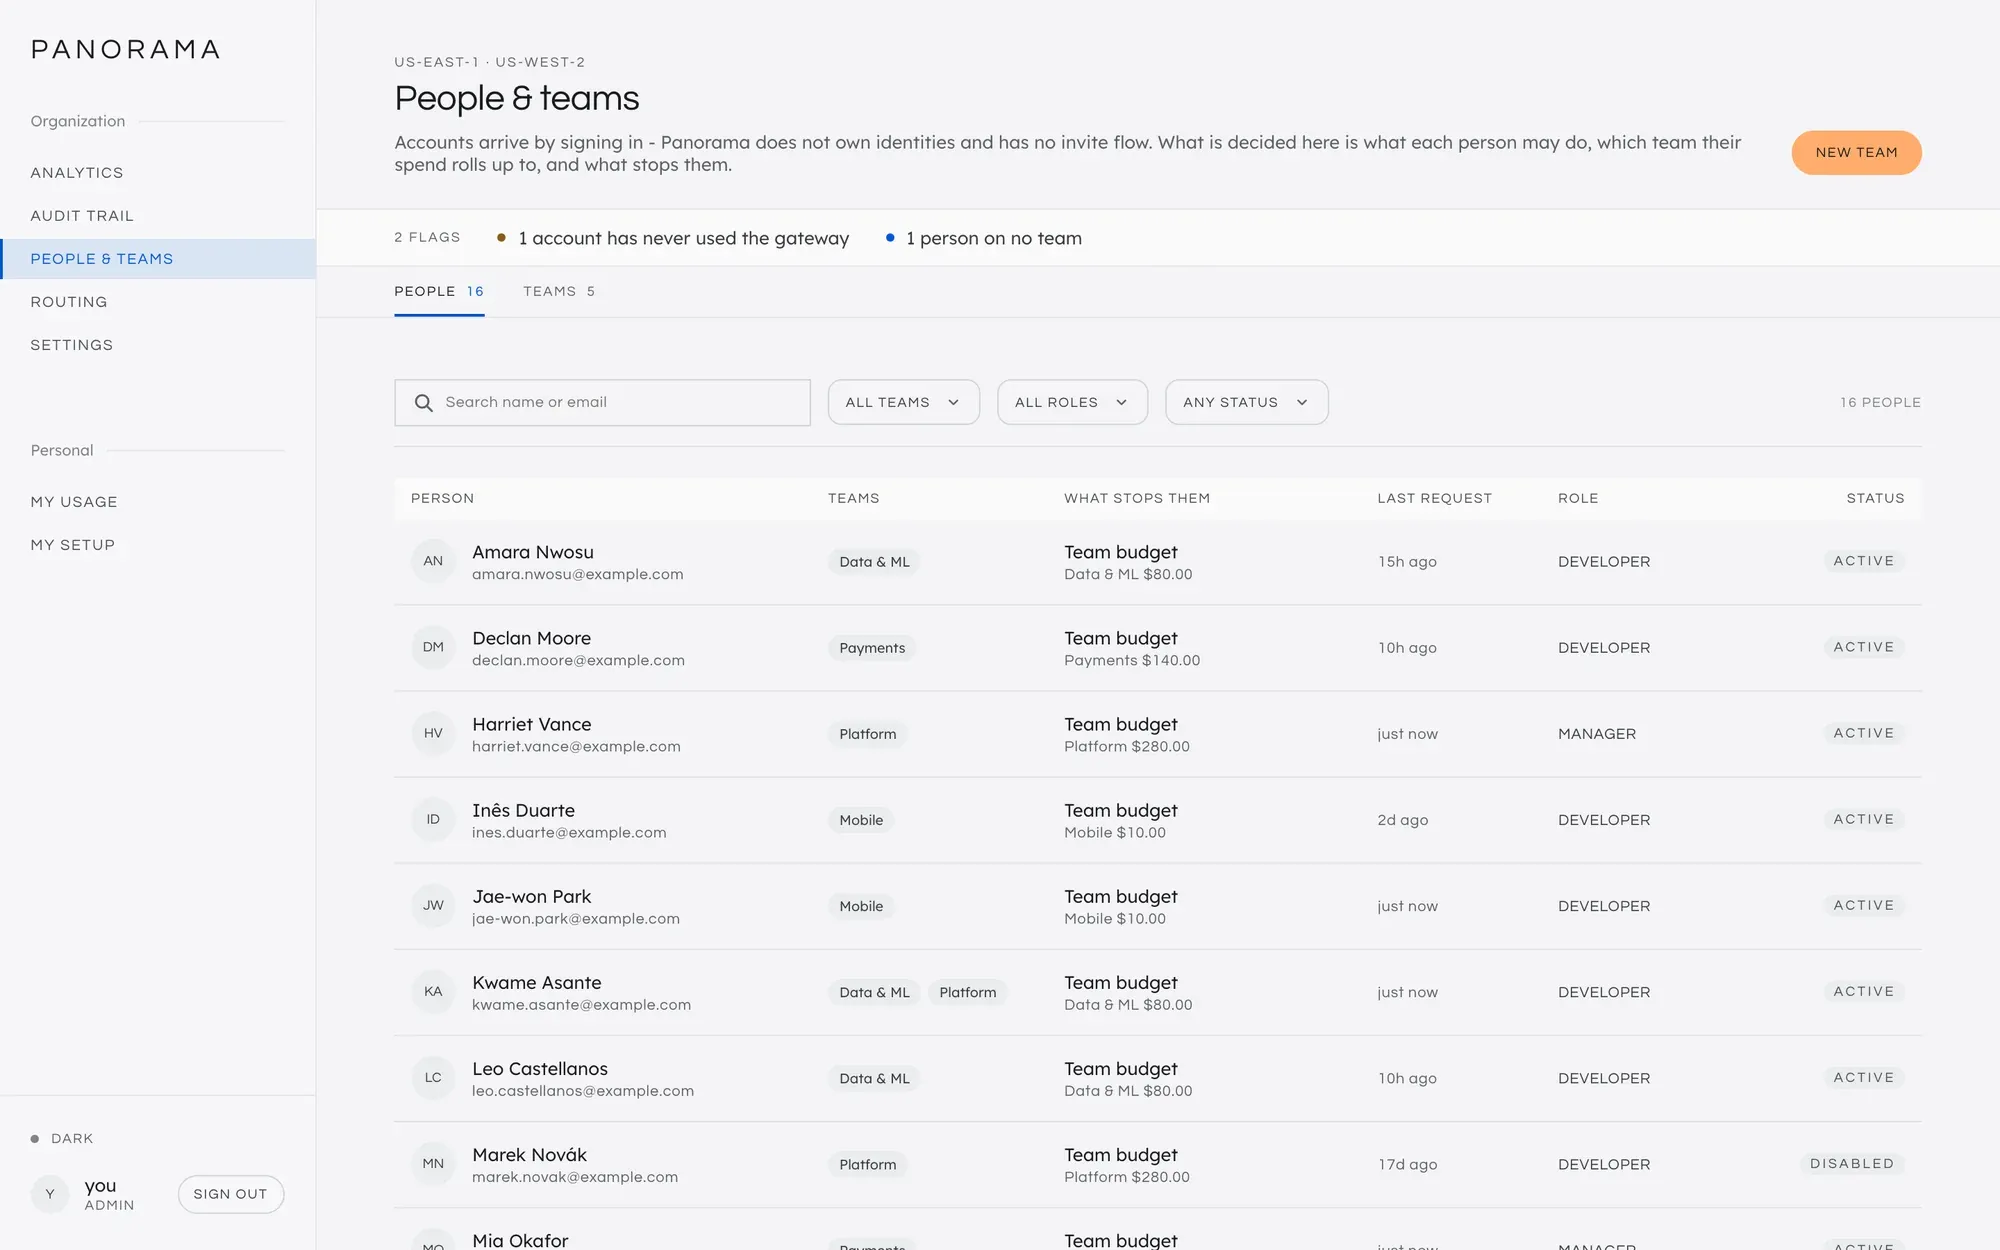
Task: Click Amara Nwosu's Data & ML tag
Action: 874,562
